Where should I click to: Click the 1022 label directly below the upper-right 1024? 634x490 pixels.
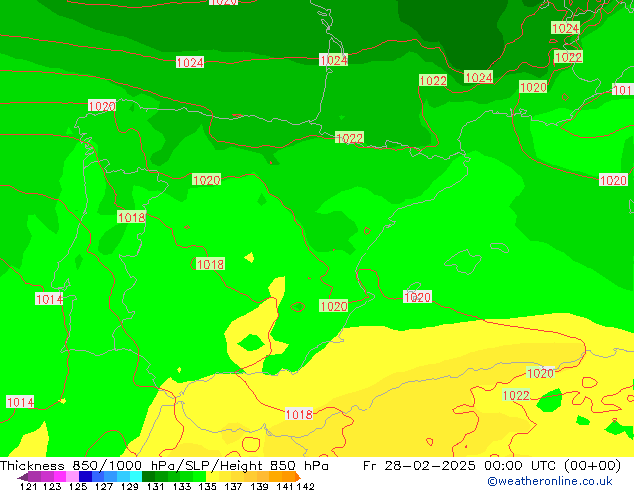[x=568, y=57]
